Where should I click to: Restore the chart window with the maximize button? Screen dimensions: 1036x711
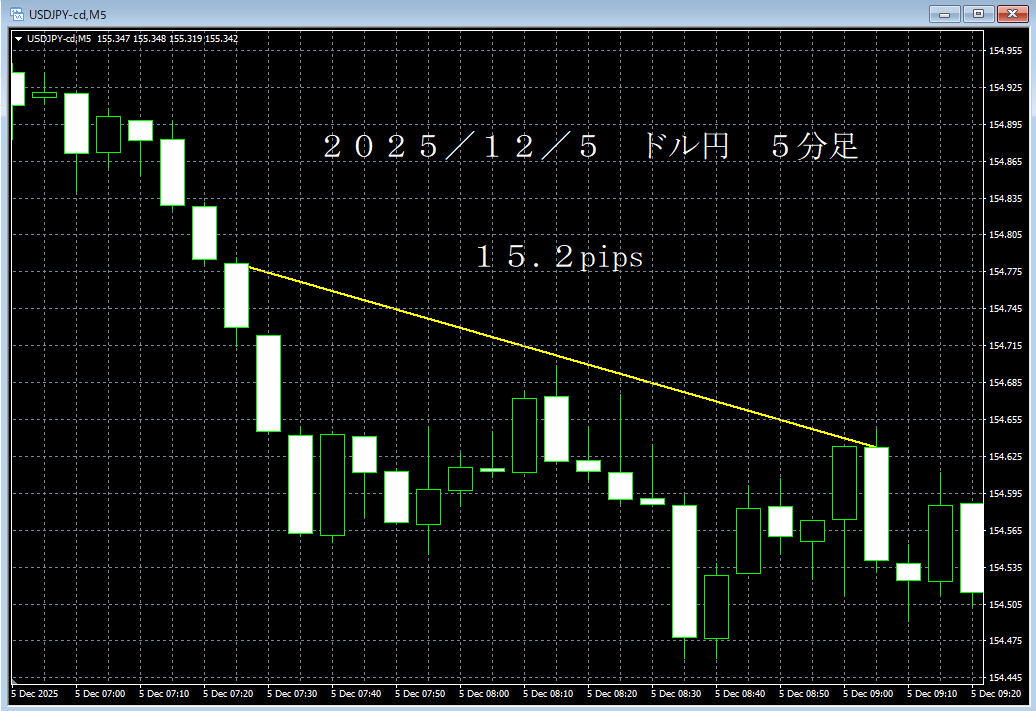coord(978,14)
